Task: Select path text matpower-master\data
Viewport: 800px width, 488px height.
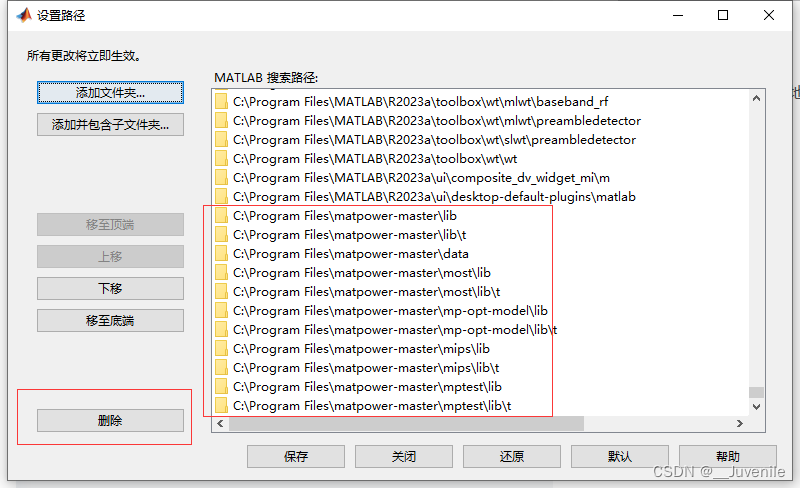Action: (x=351, y=254)
